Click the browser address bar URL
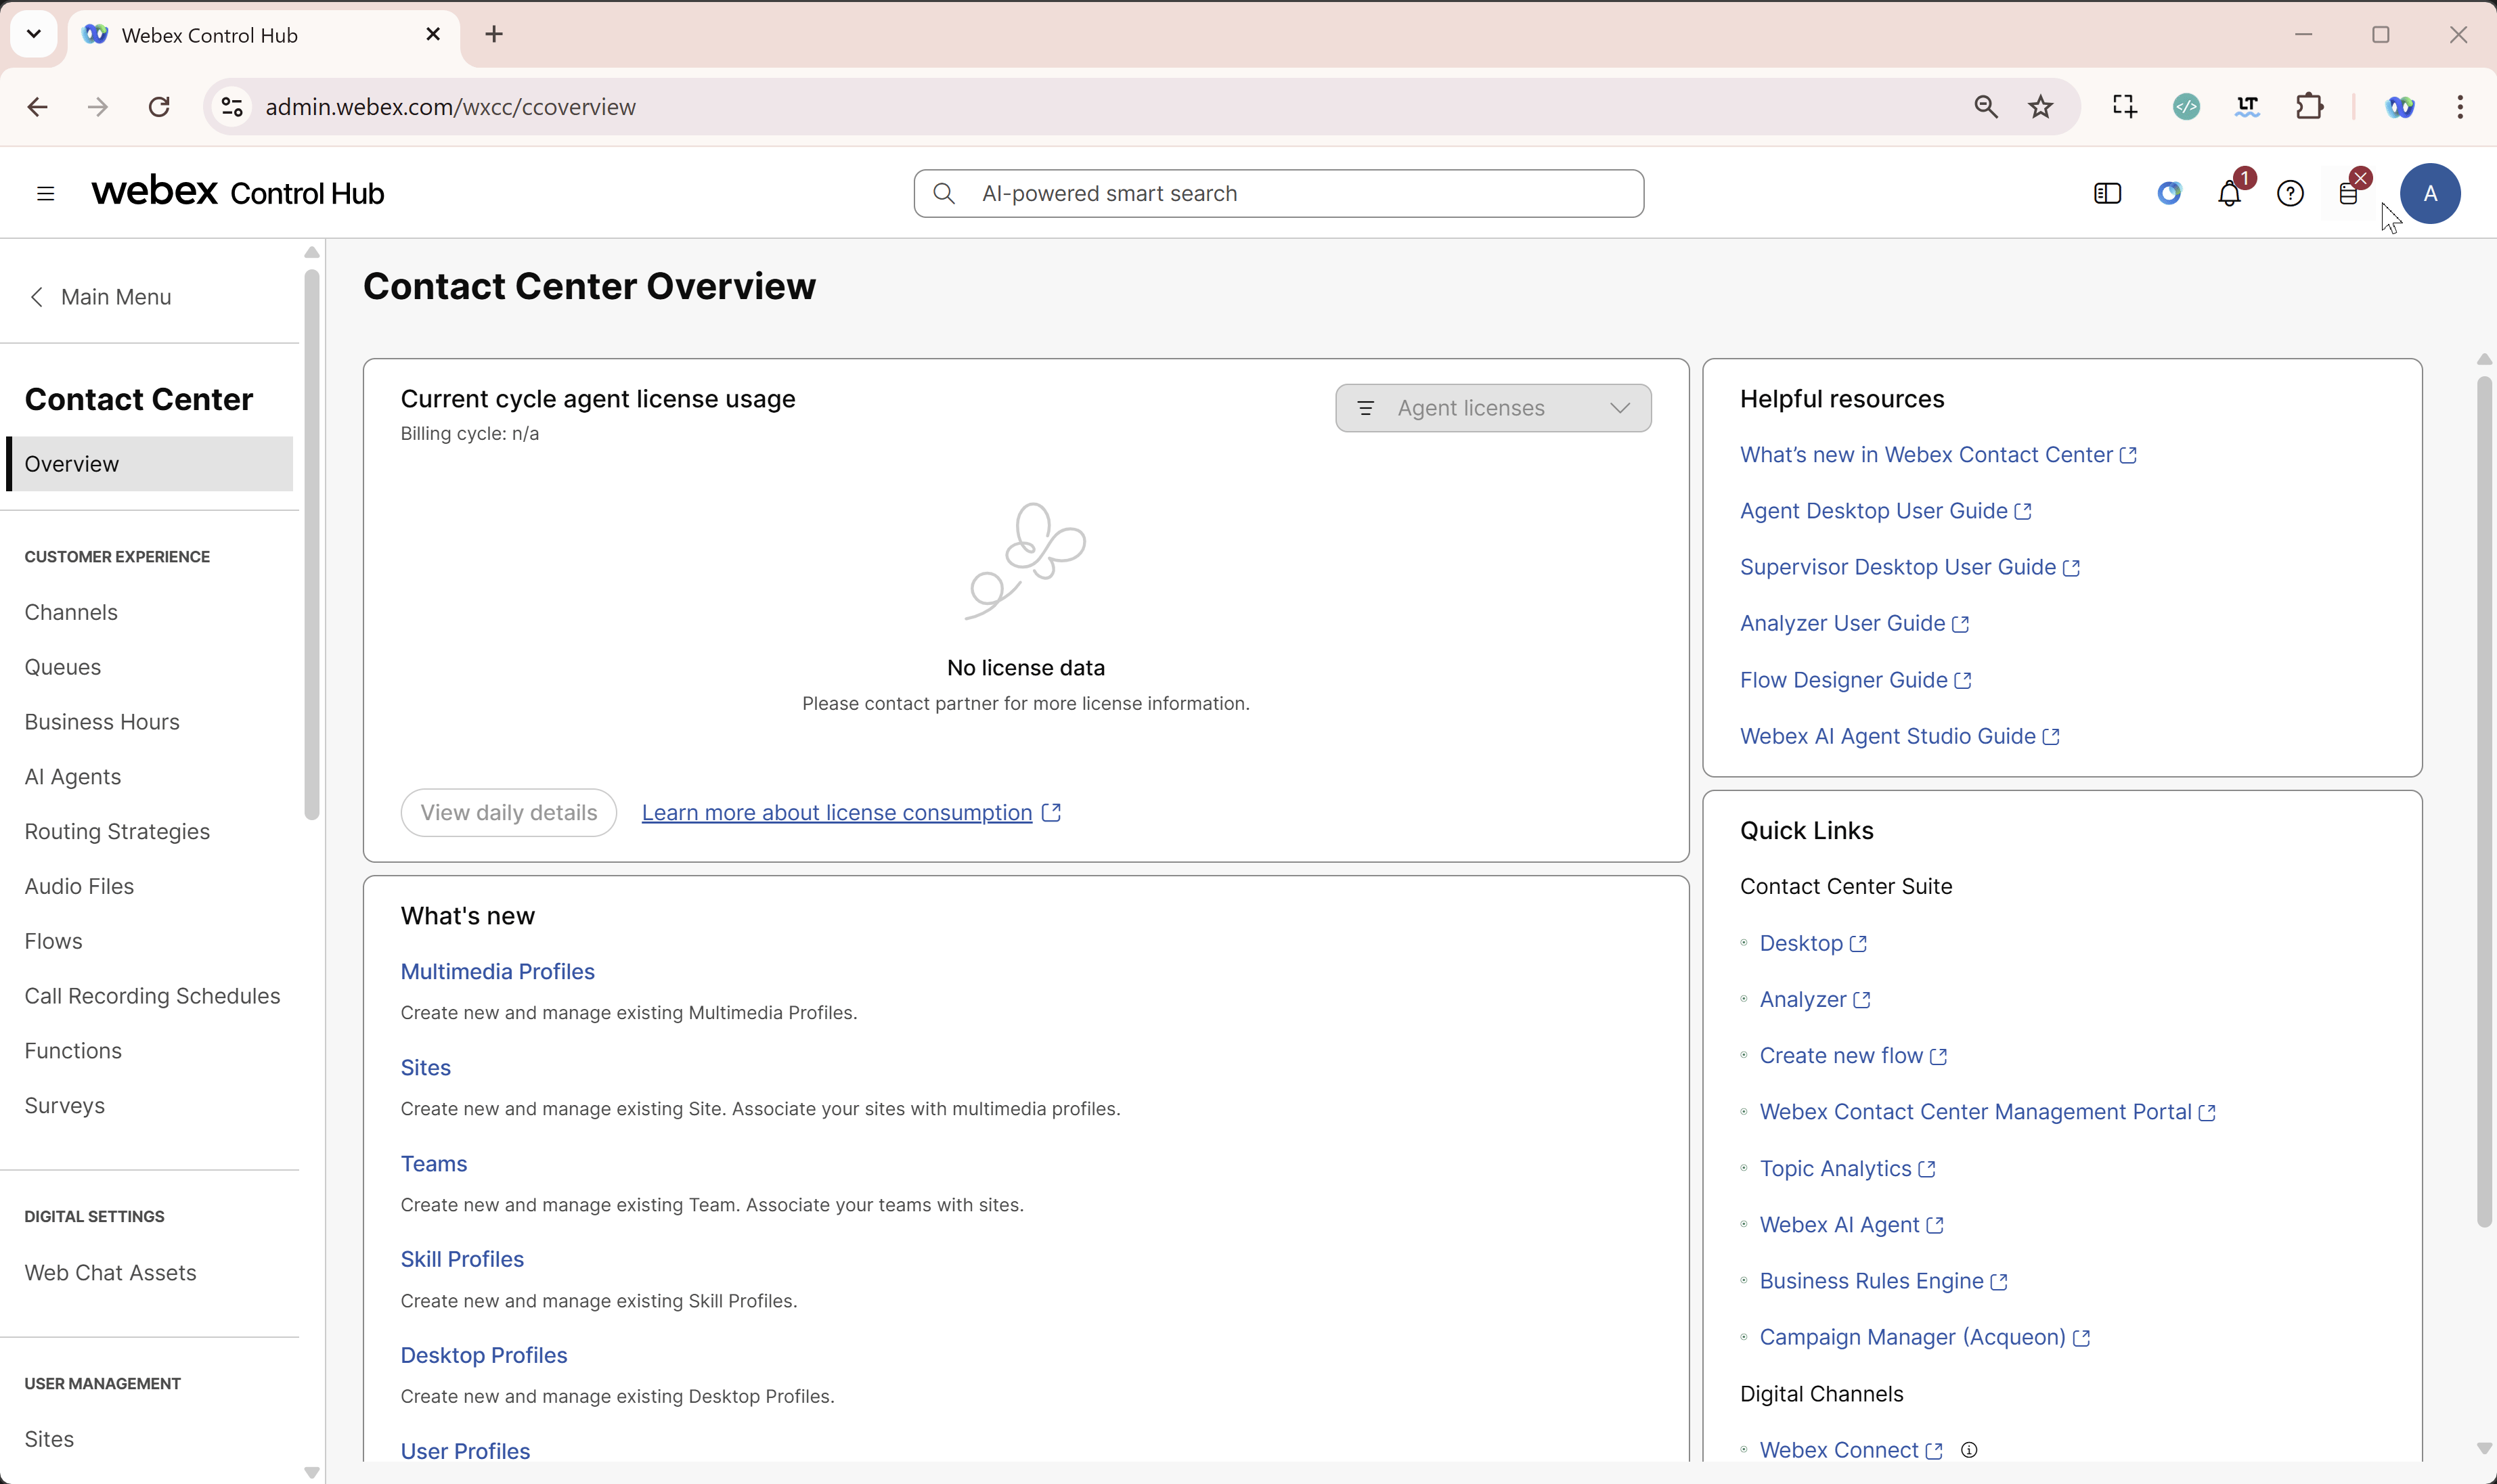Viewport: 2497px width, 1484px height. pyautogui.click(x=450, y=106)
